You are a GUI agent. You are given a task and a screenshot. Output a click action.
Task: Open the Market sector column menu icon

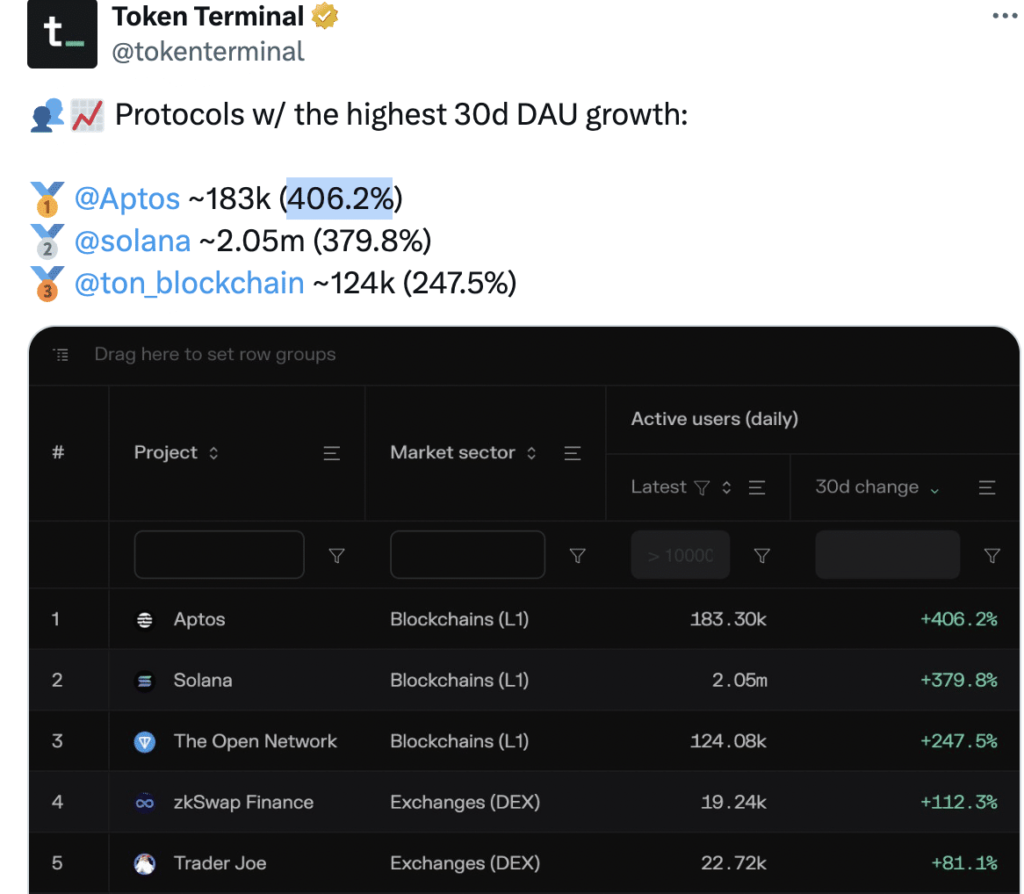tap(573, 453)
